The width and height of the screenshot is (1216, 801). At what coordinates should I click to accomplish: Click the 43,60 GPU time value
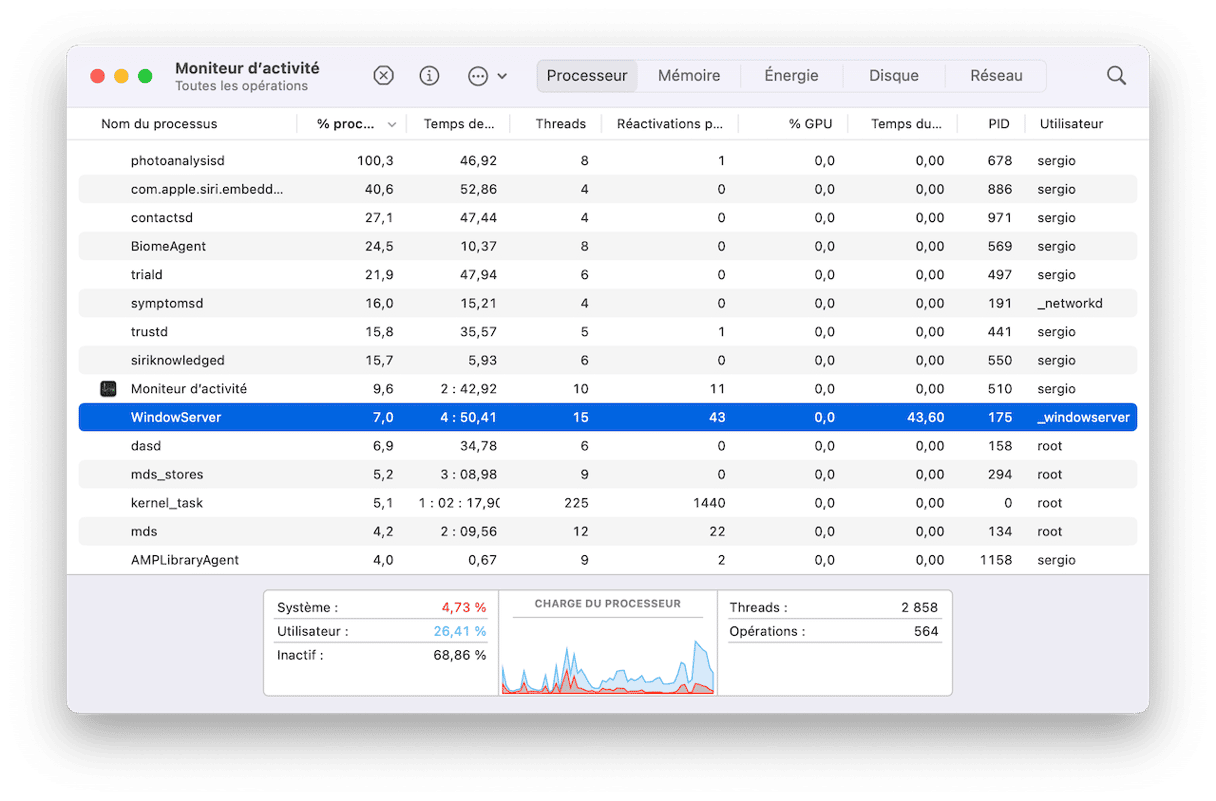pos(926,417)
